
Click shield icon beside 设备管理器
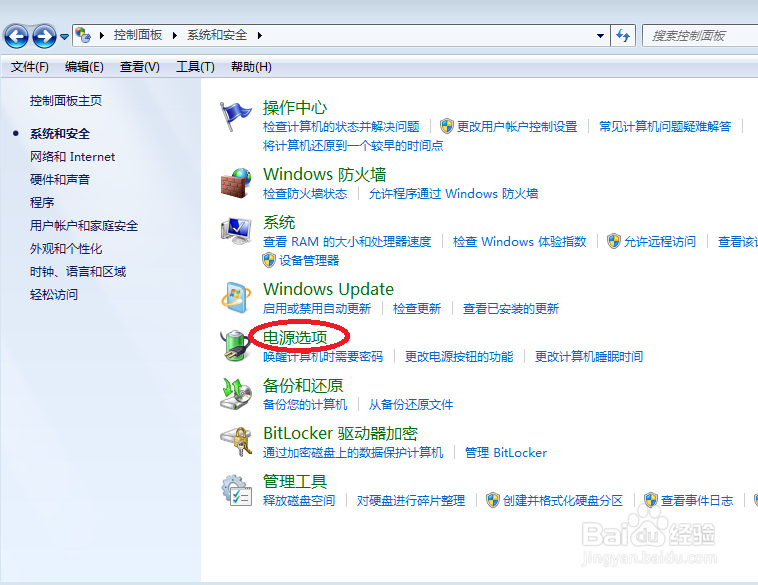click(269, 260)
